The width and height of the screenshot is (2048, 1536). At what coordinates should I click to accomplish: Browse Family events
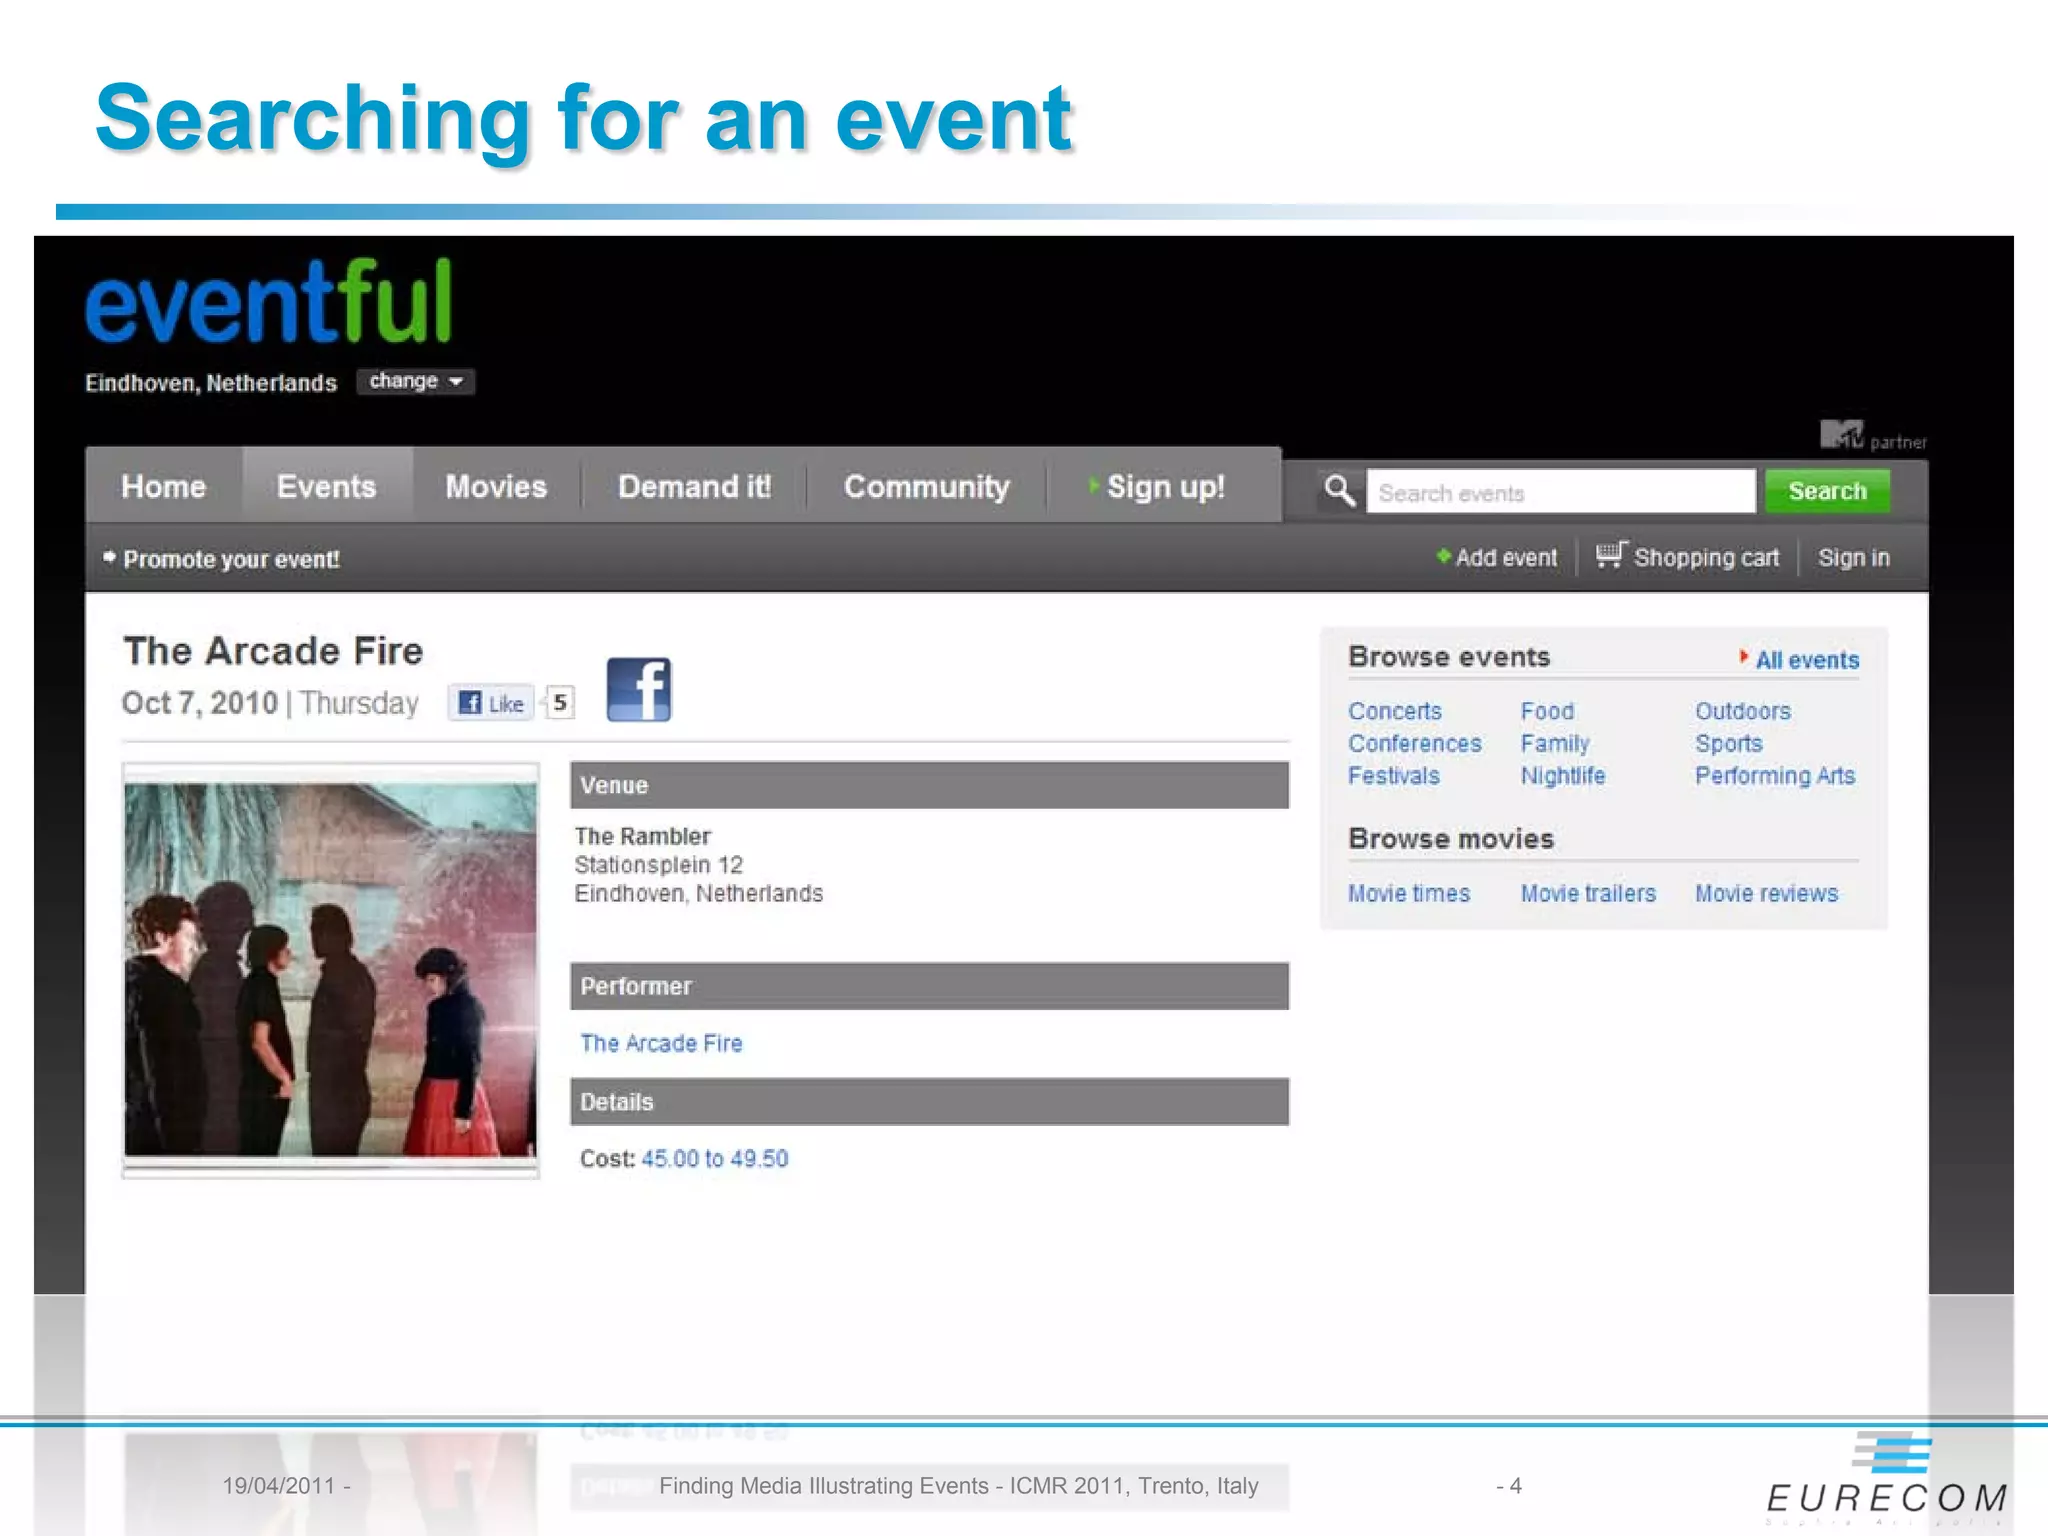(x=1555, y=744)
